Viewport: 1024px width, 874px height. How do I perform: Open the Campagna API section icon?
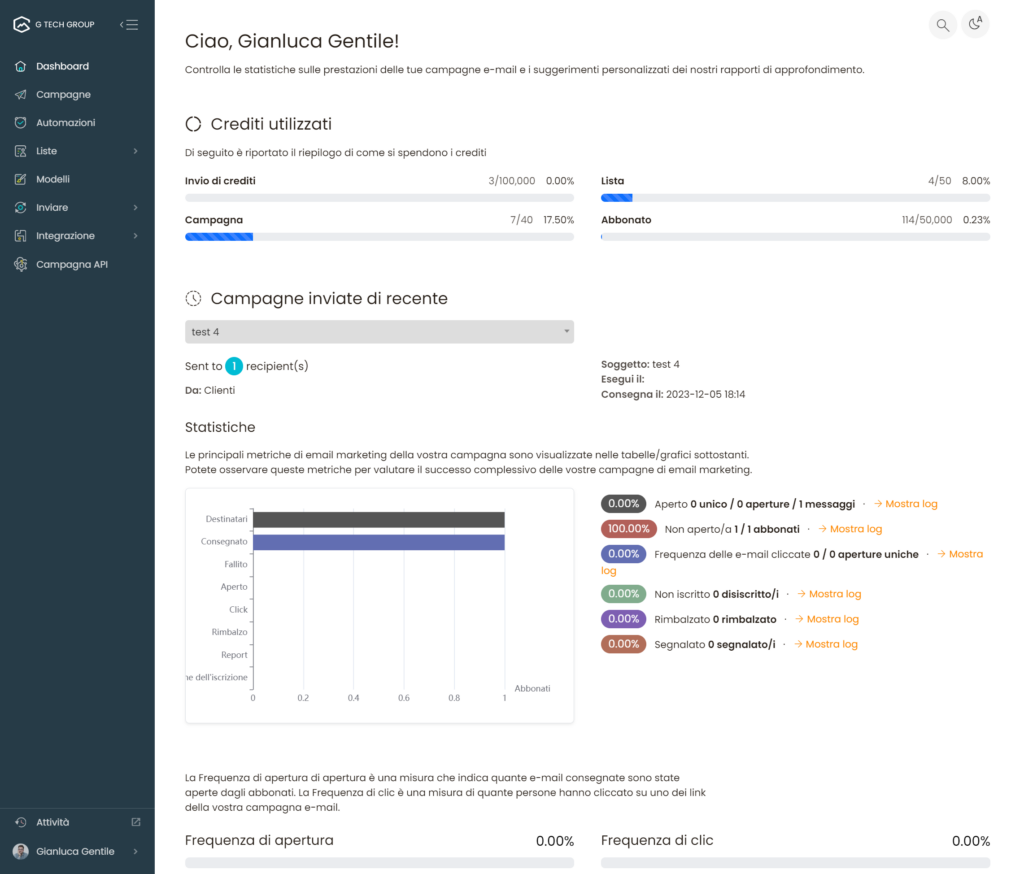point(19,264)
